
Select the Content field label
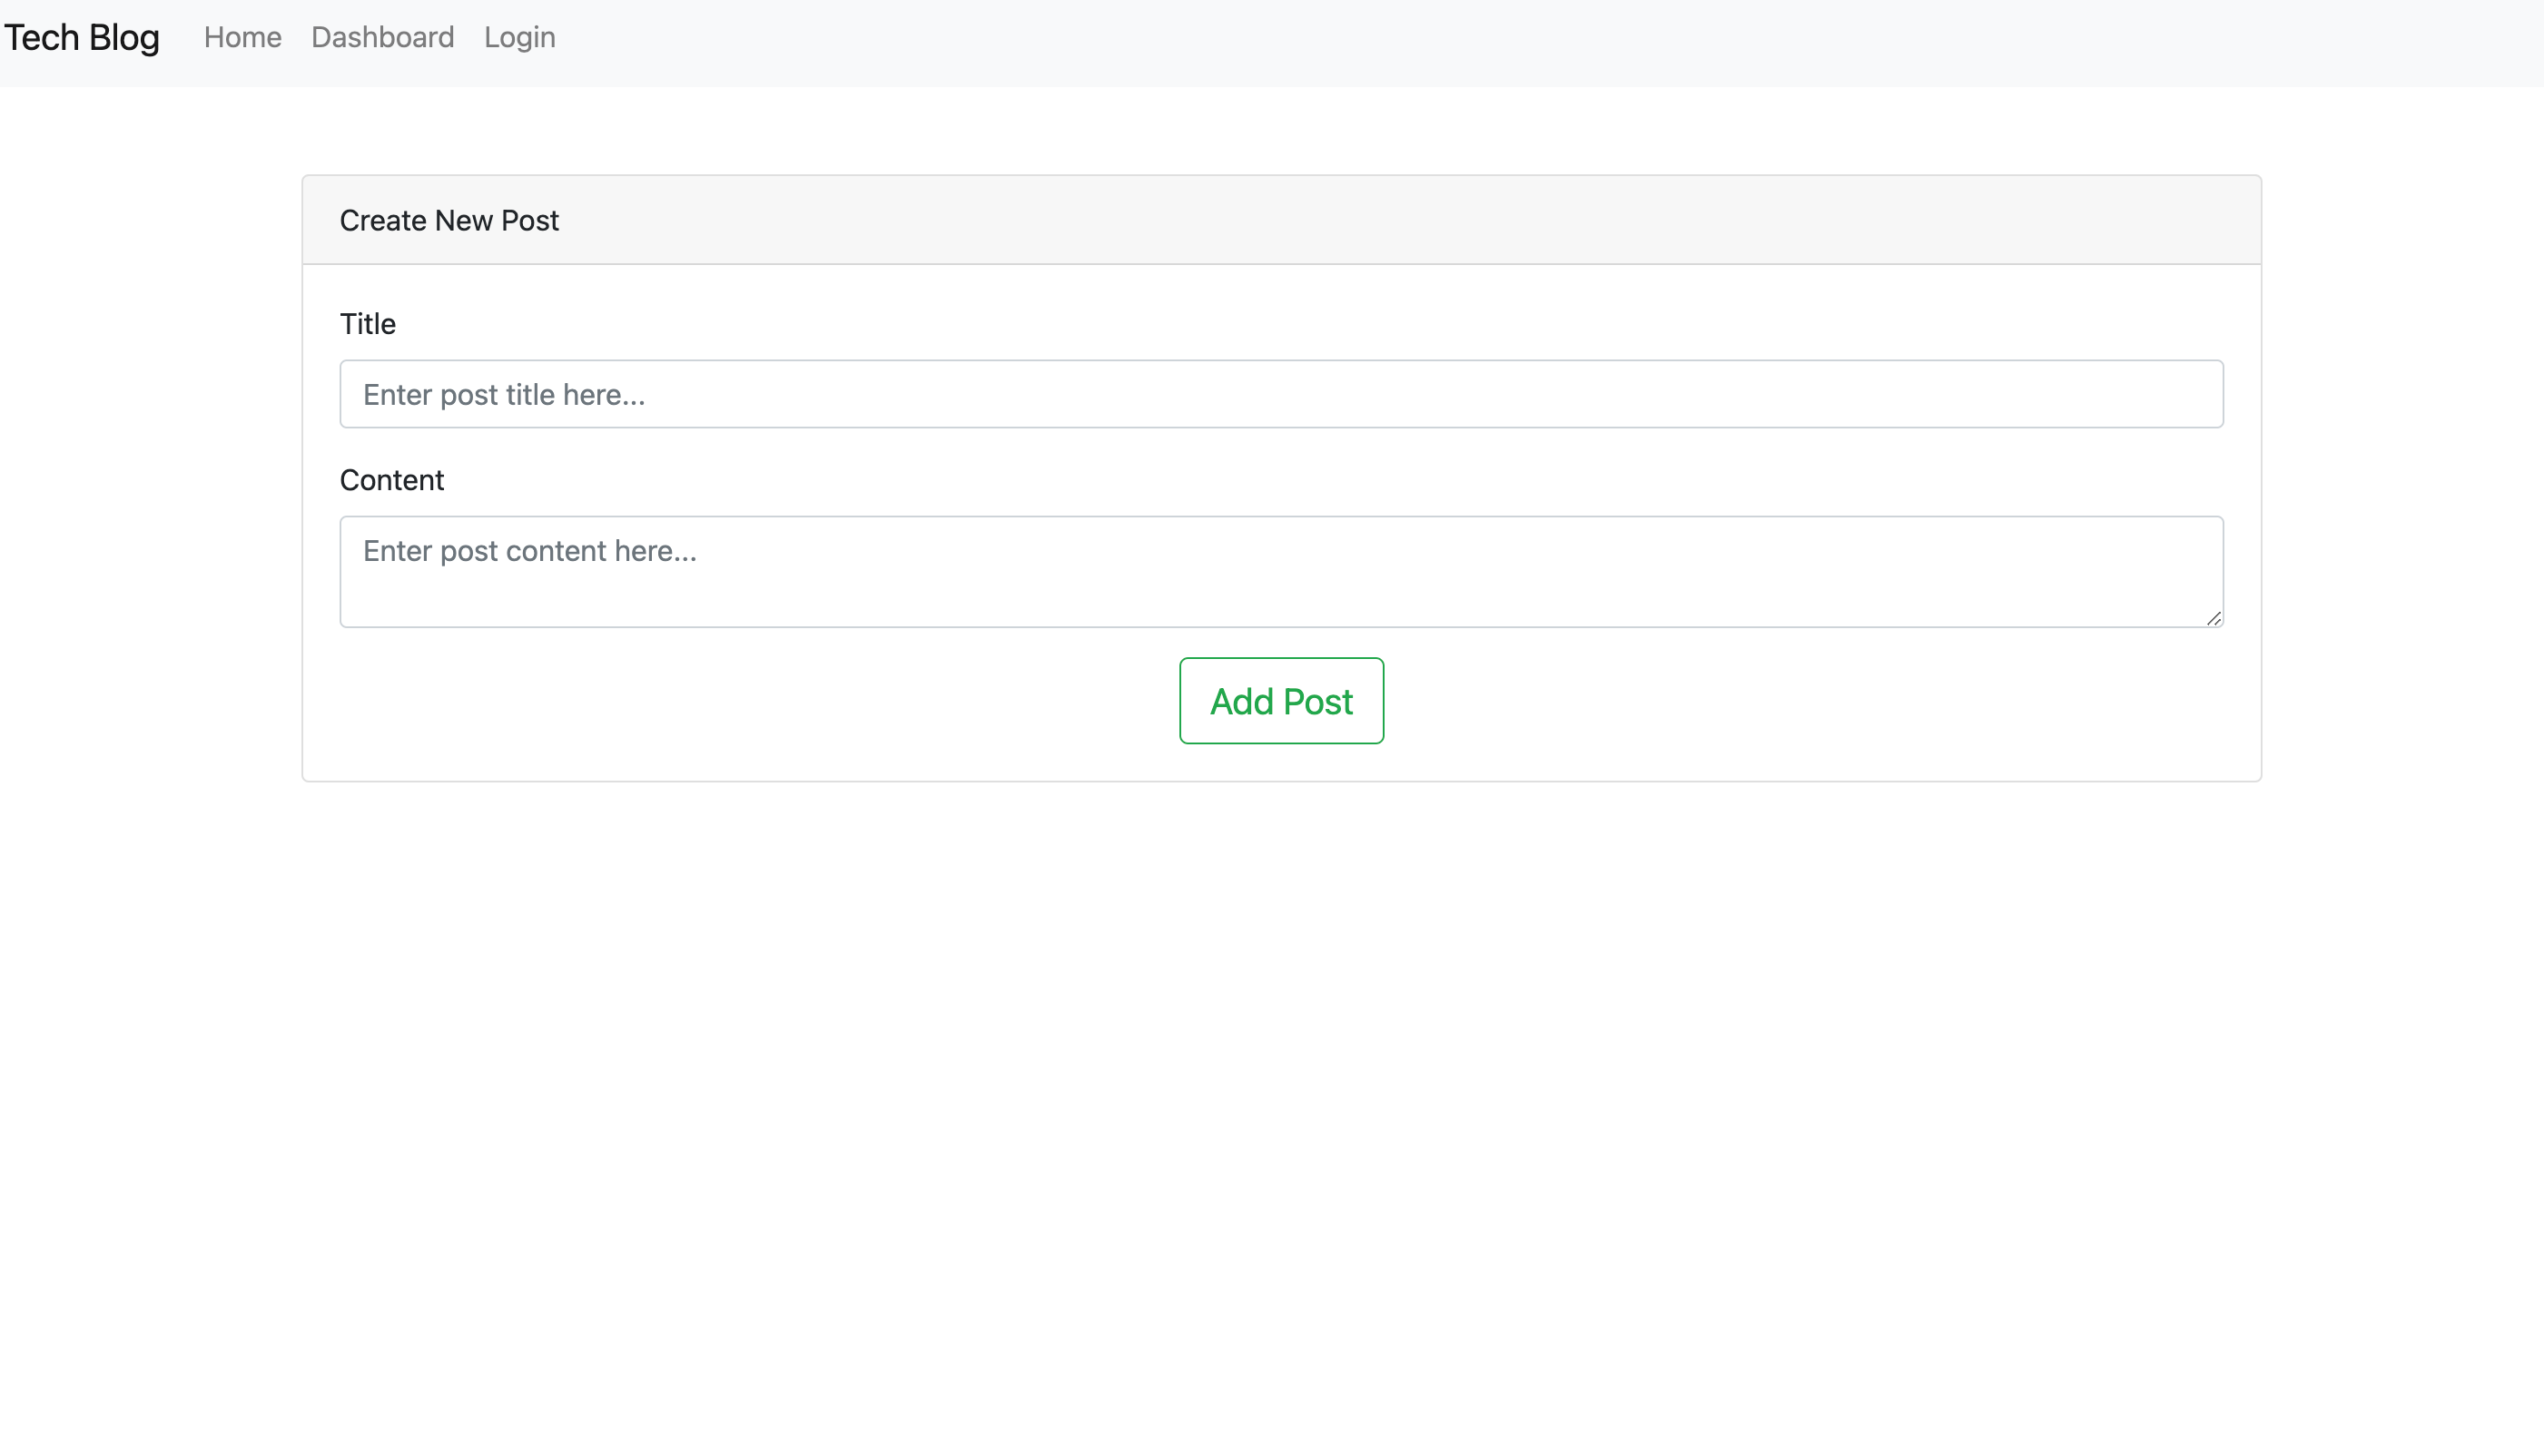pyautogui.click(x=392, y=480)
